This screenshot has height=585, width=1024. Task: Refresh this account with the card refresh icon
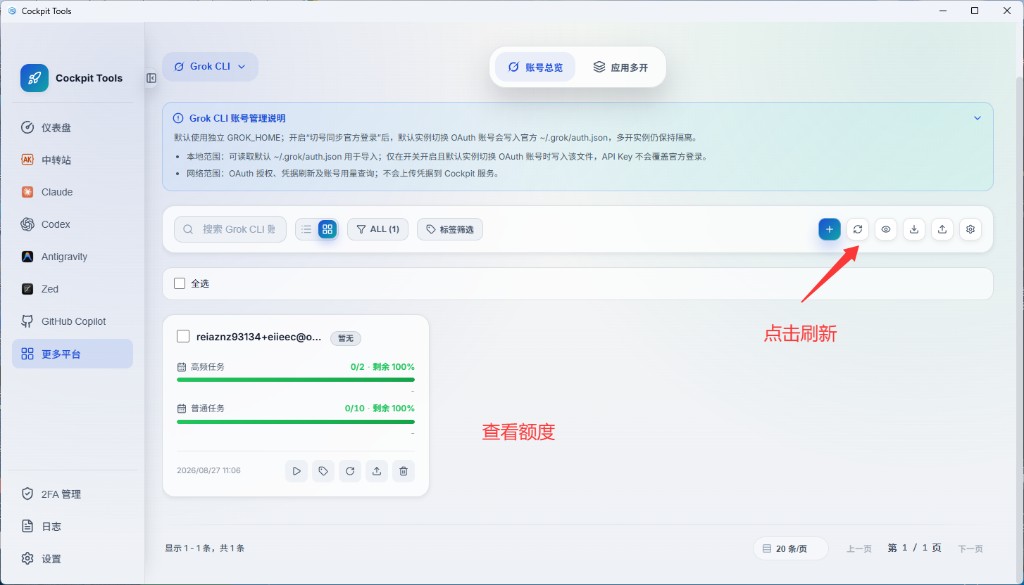(350, 471)
